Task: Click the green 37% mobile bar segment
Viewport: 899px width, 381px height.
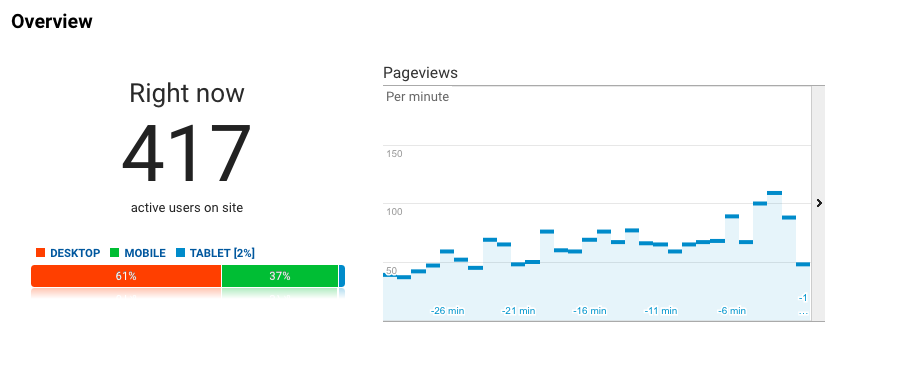Action: tap(280, 276)
